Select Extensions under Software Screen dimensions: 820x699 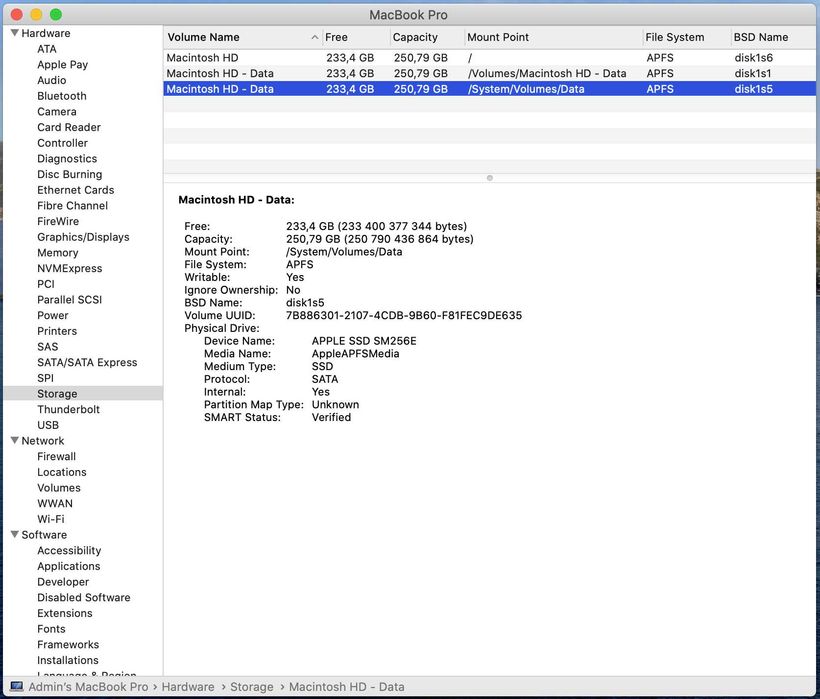coord(64,613)
